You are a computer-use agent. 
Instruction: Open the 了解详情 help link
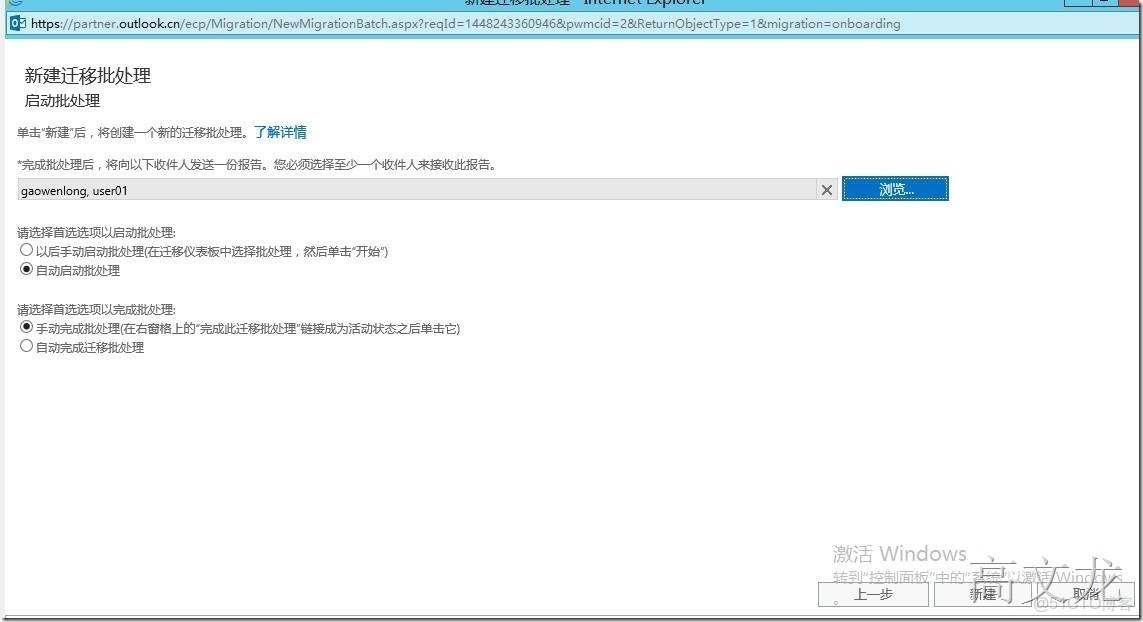(x=281, y=131)
